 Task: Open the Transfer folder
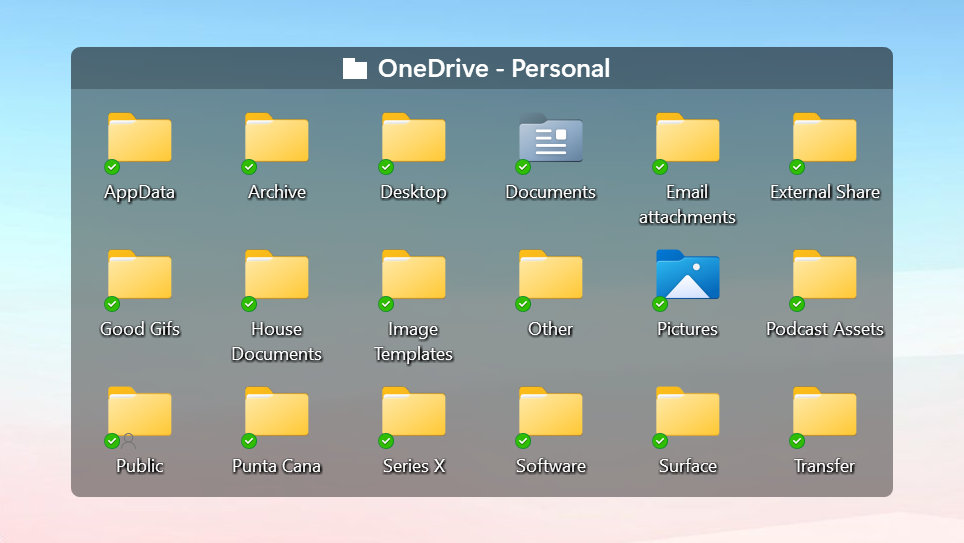point(825,413)
